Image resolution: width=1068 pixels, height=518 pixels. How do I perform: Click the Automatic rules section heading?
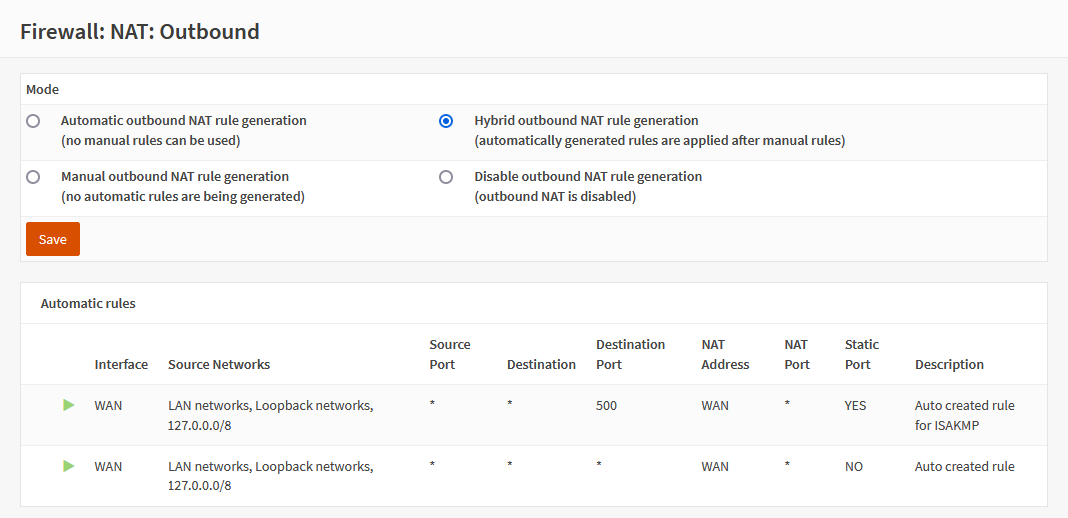88,303
